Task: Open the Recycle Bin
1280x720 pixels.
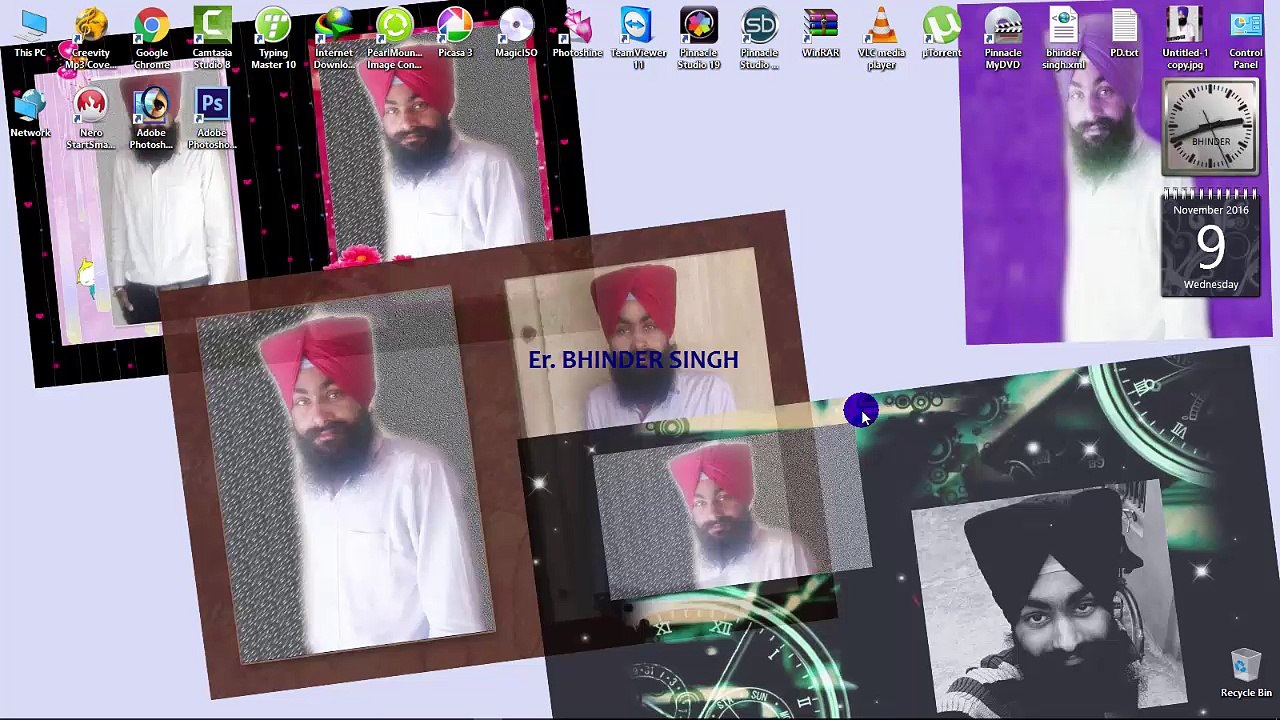Action: click(1246, 673)
